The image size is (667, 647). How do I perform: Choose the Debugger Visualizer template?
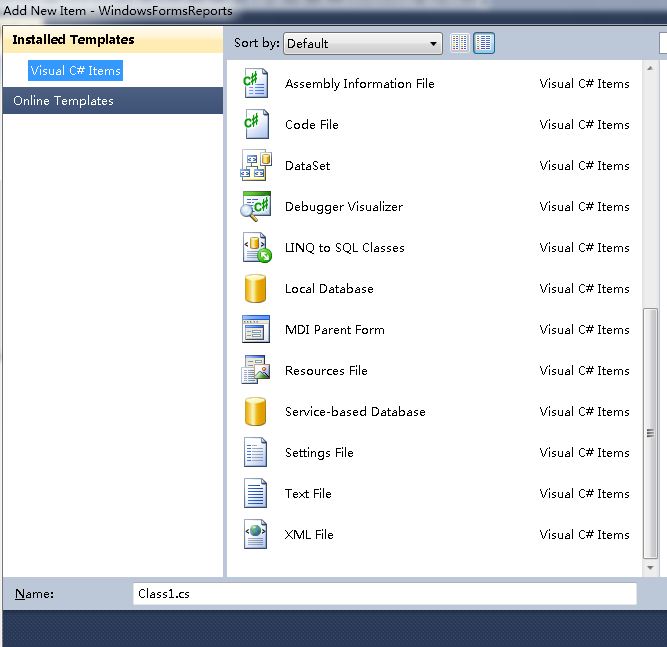pyautogui.click(x=344, y=207)
